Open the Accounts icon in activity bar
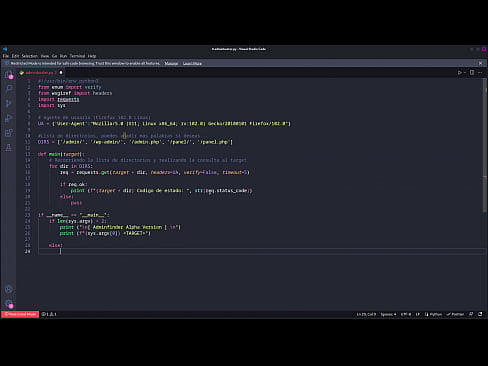The height and width of the screenshot is (366, 488). click(9, 289)
